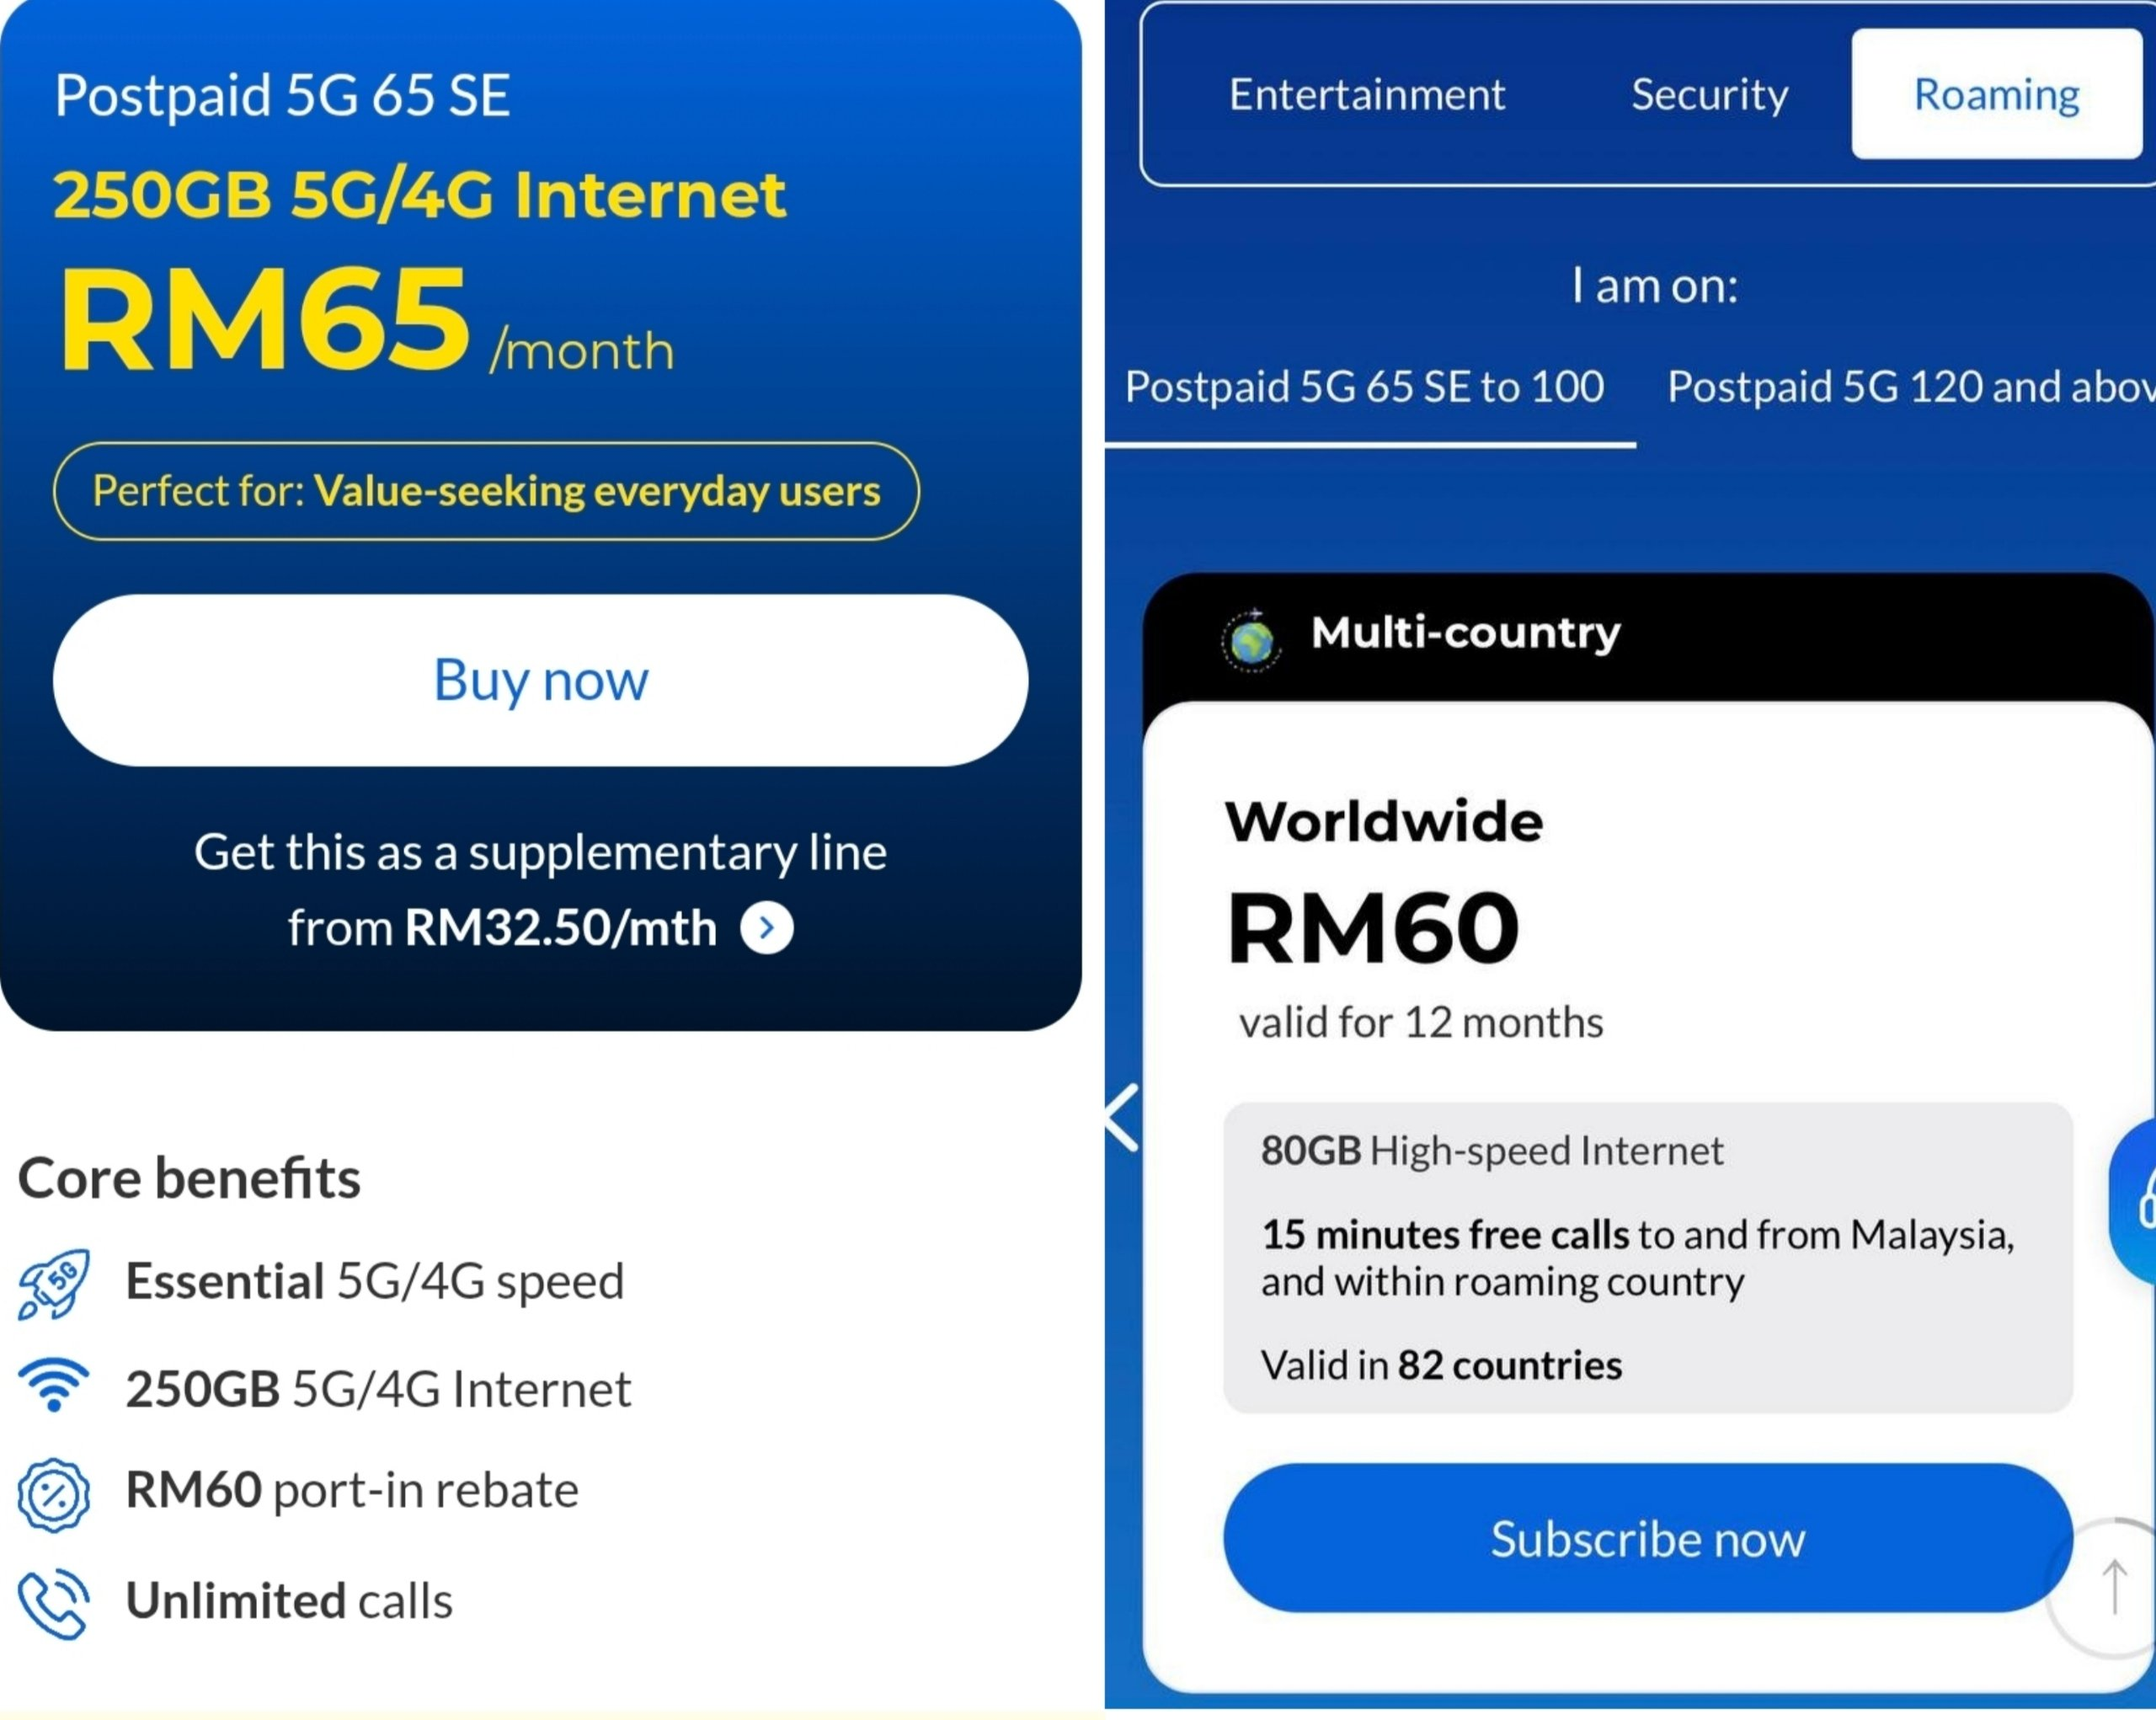The height and width of the screenshot is (1720, 2156).
Task: Tap the previous card left chevron
Action: point(1124,1118)
